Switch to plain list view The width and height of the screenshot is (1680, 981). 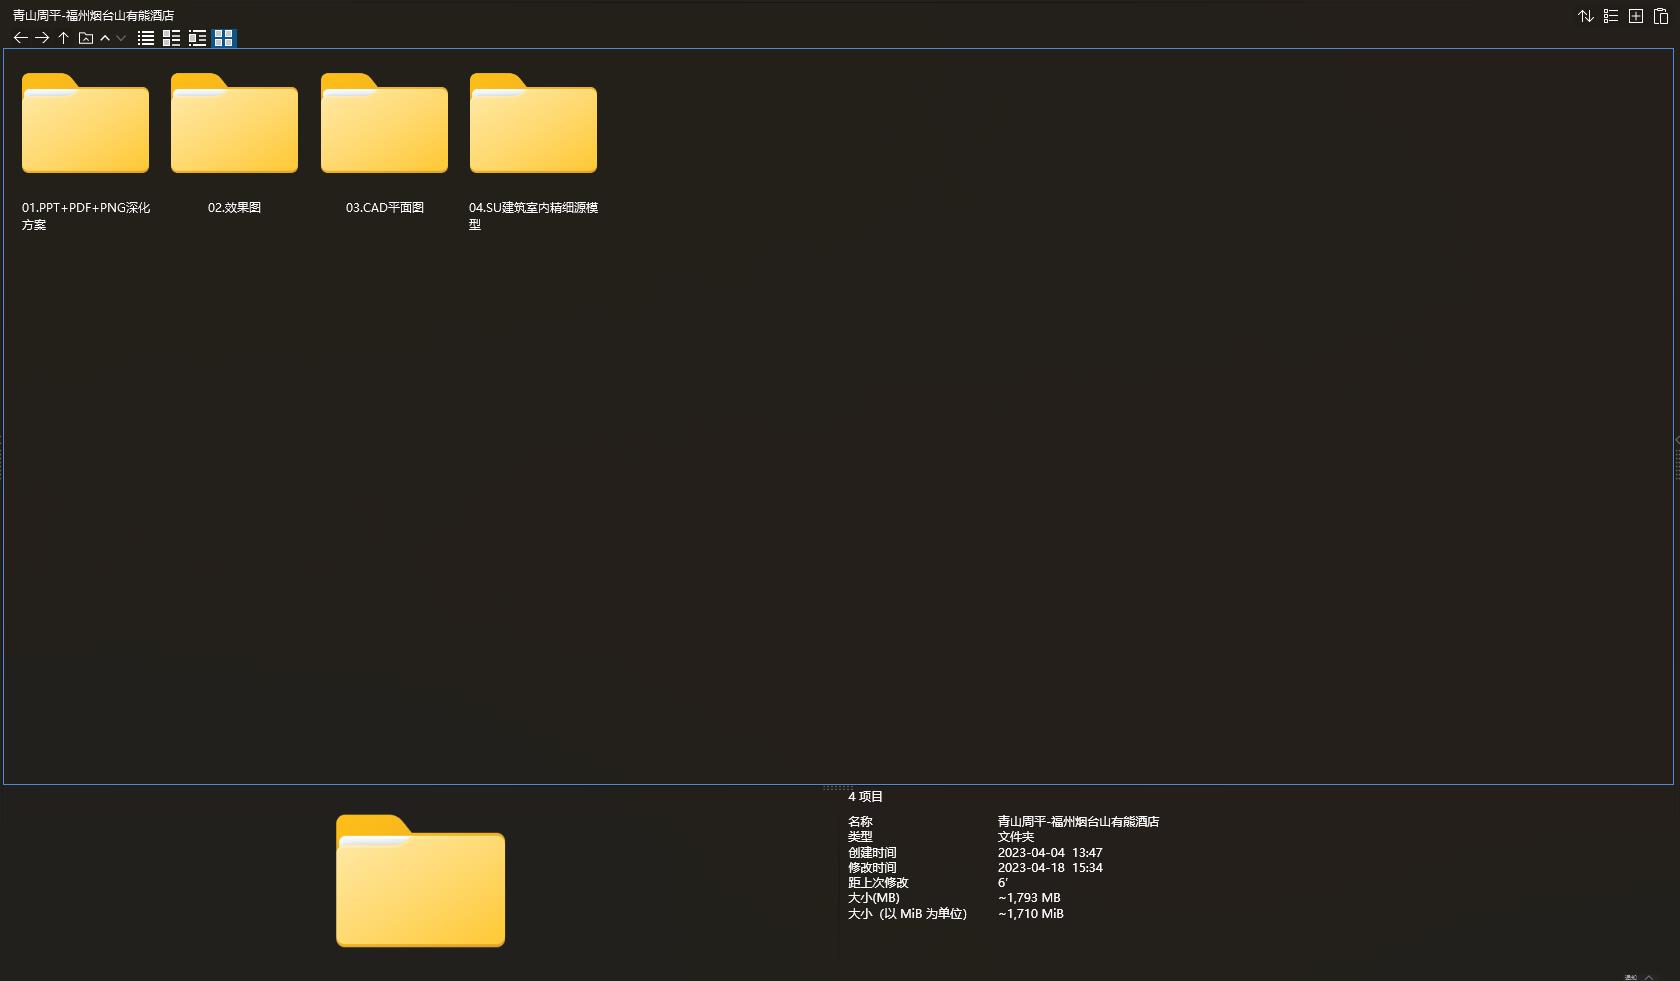point(146,38)
